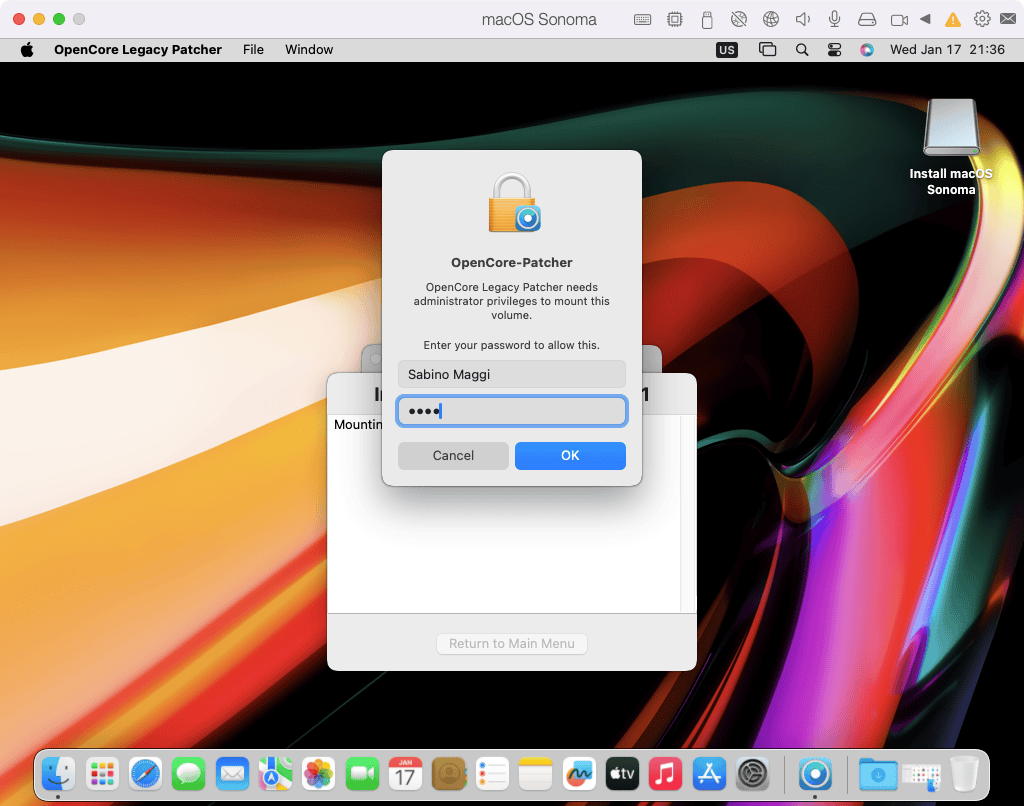This screenshot has height=806, width=1024.
Task: Open the File menu
Action: 253,49
